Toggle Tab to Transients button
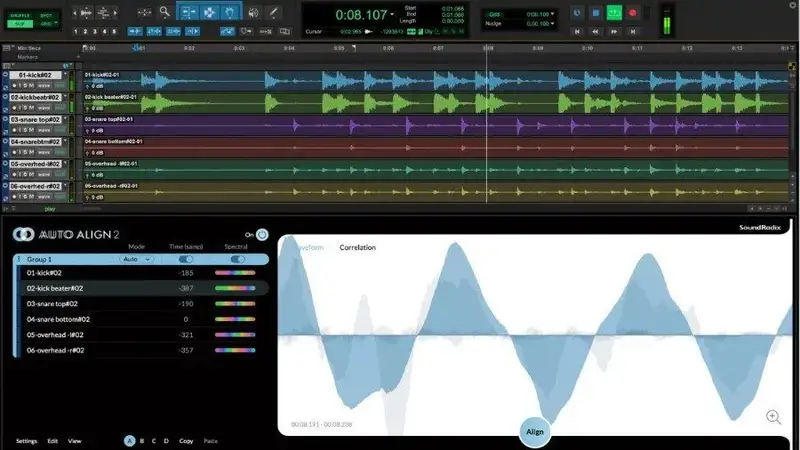Image resolution: width=800 pixels, height=450 pixels. [x=135, y=32]
